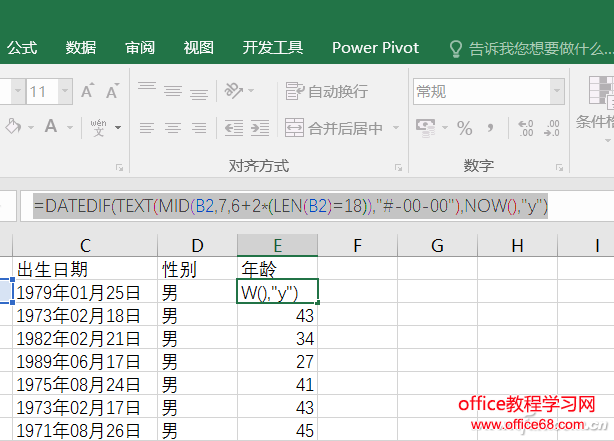Click the conditional formatting icon
This screenshot has height=441, width=614.
(x=601, y=95)
